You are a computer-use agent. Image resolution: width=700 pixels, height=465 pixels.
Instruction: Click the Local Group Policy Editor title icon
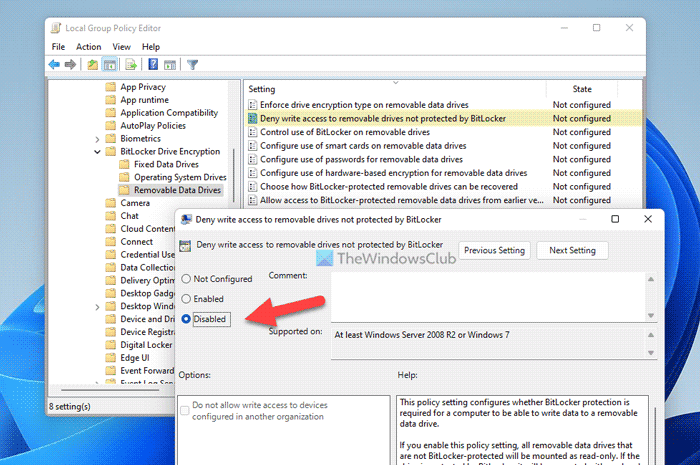(56, 28)
